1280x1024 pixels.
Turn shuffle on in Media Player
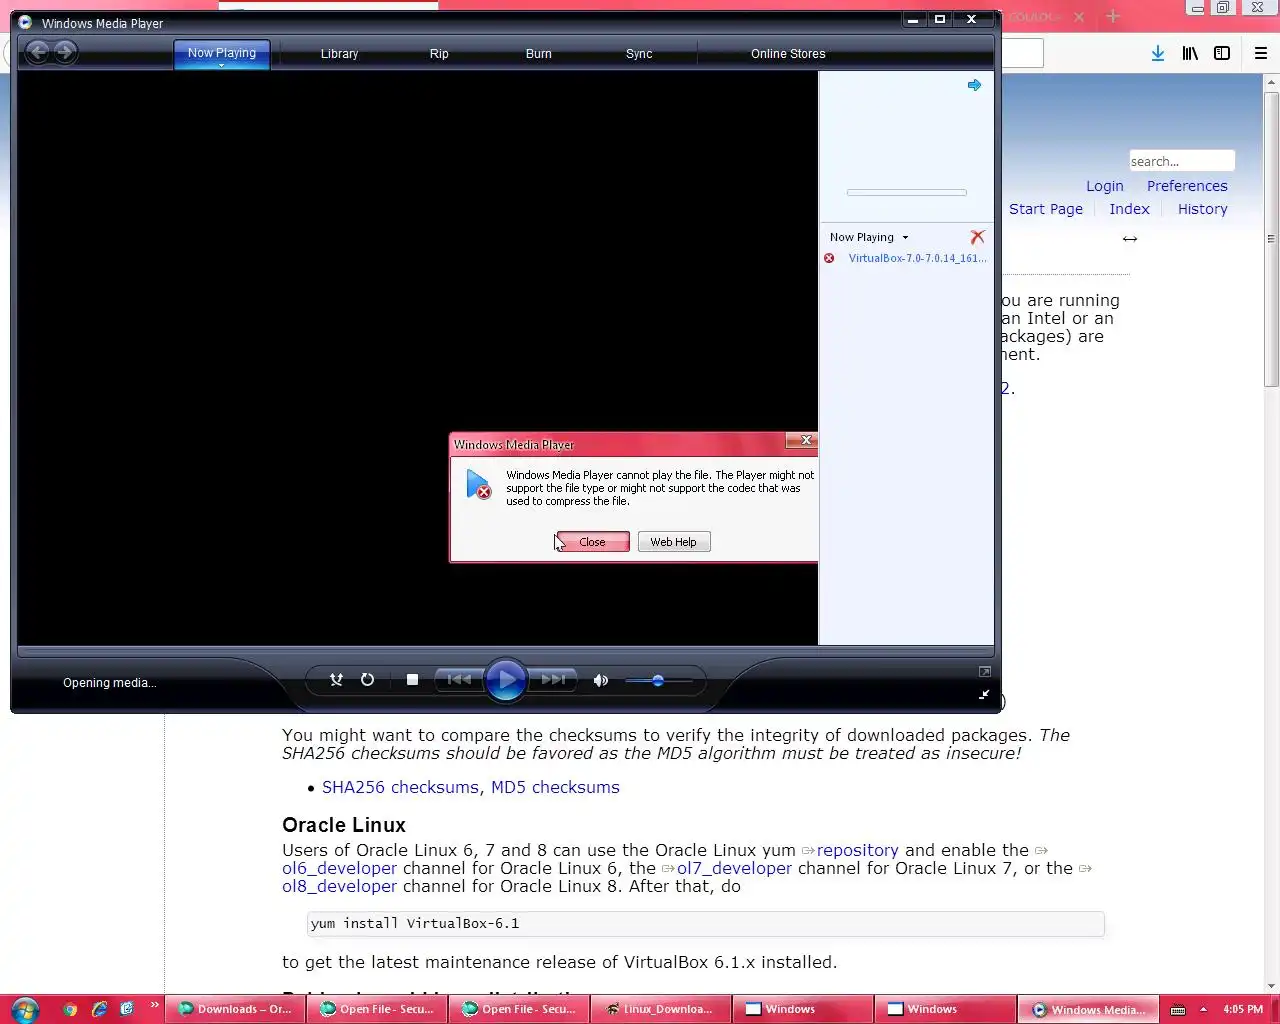pyautogui.click(x=337, y=680)
